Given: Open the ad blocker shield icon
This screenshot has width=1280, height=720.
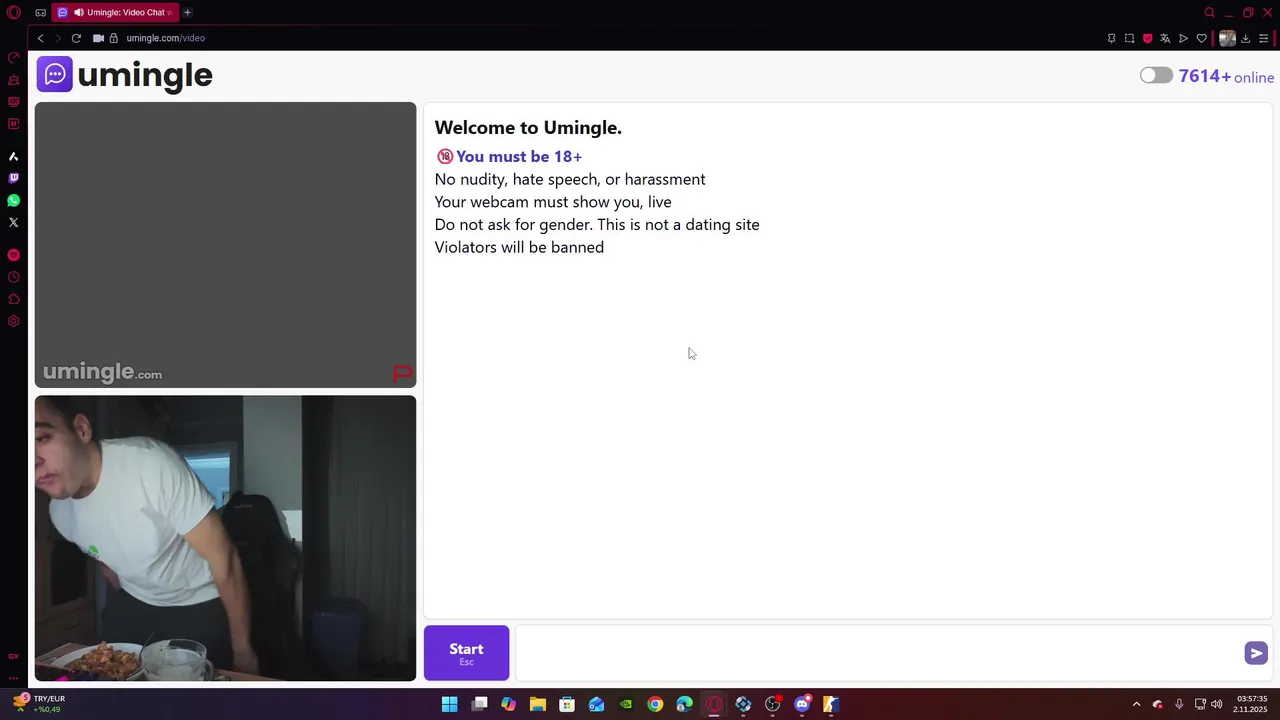Looking at the screenshot, I should click(x=1147, y=38).
